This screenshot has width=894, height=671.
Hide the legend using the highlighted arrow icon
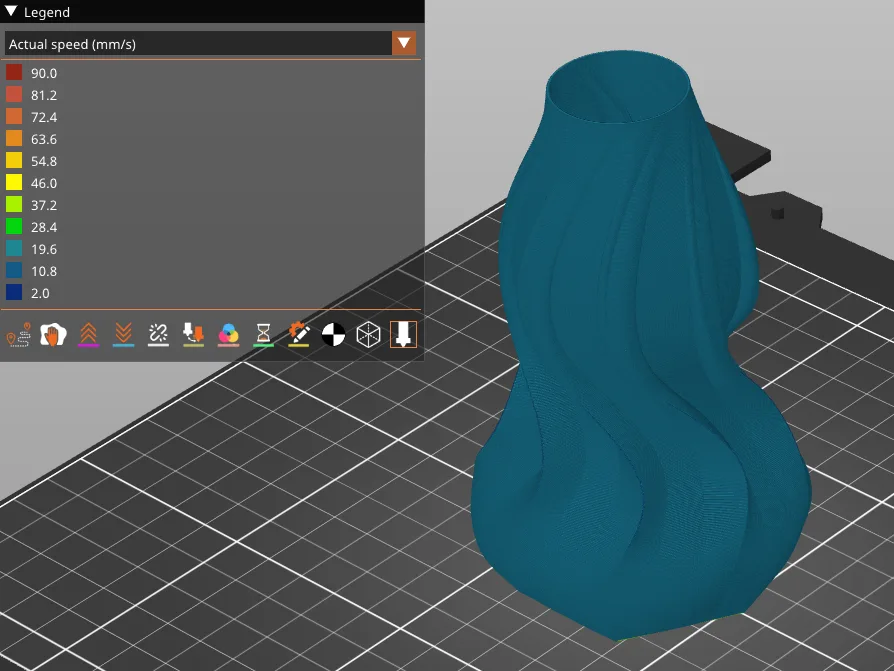pos(402,334)
